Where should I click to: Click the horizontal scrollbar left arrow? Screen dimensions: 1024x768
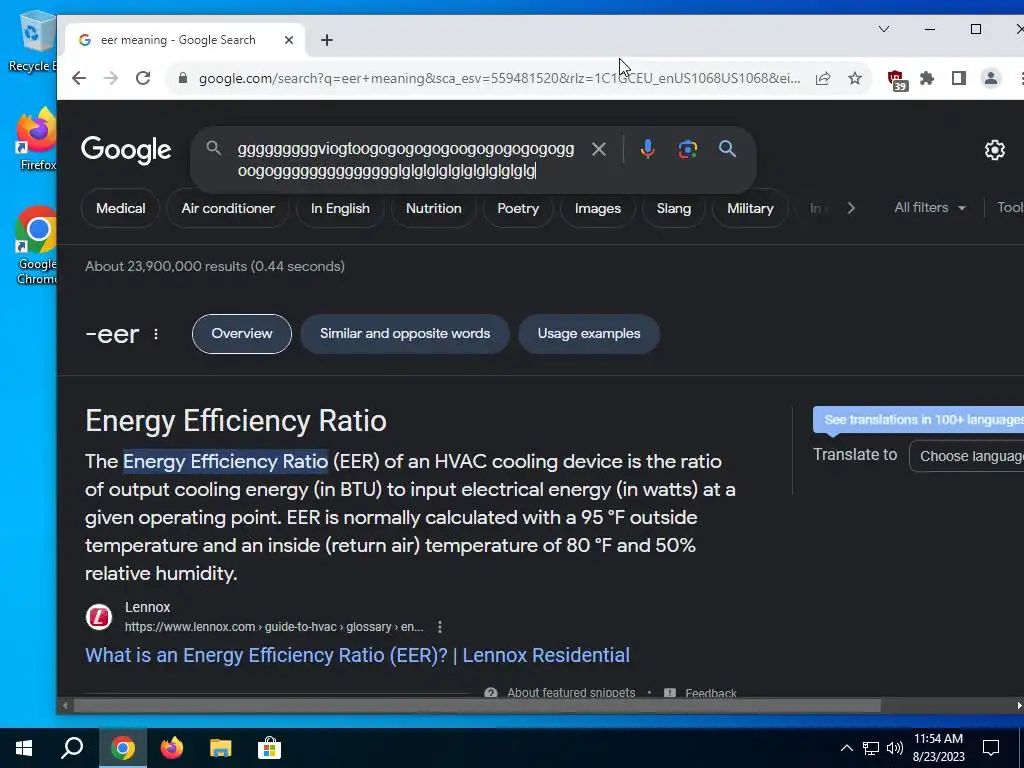point(64,706)
